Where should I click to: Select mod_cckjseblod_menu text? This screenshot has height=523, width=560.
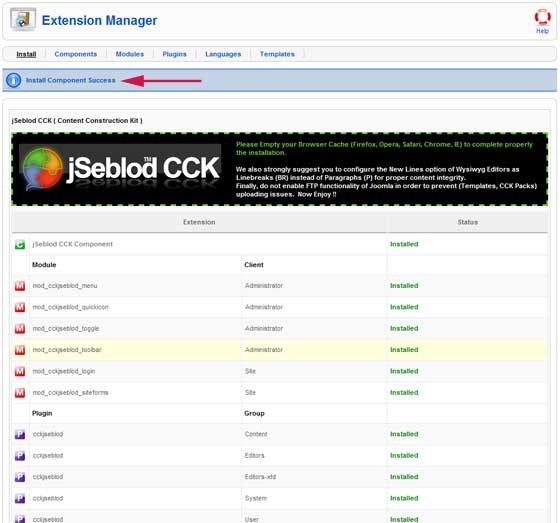click(x=65, y=286)
